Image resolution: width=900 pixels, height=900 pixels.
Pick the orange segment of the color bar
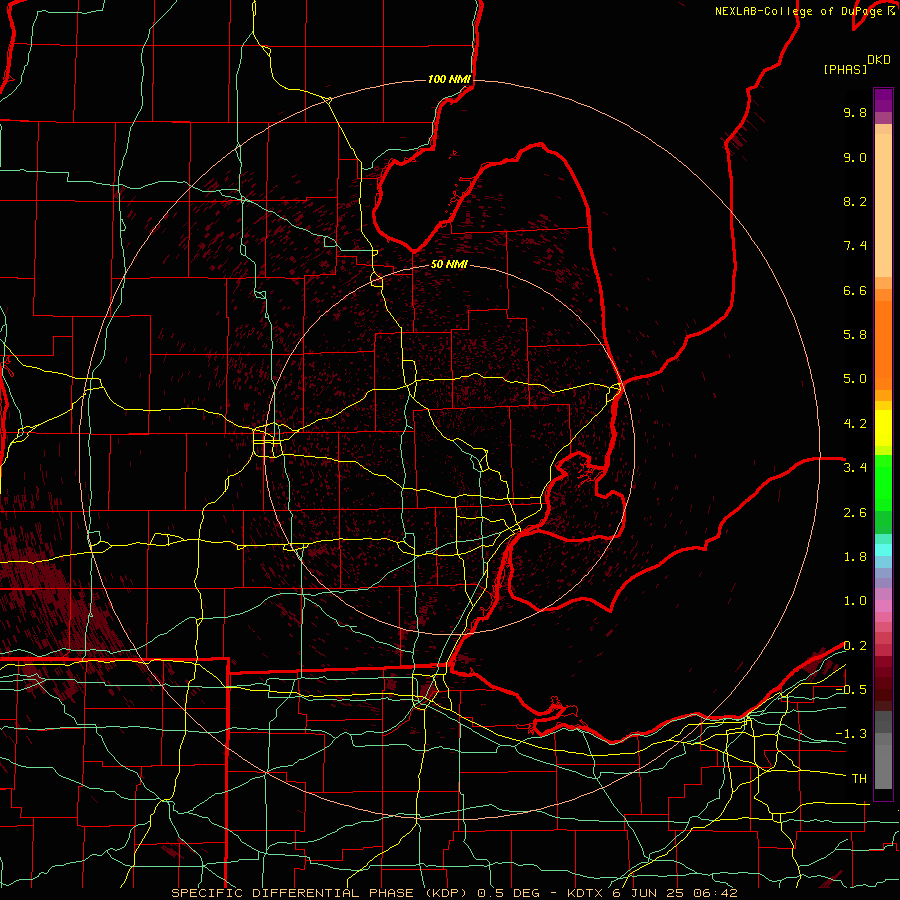(883, 345)
